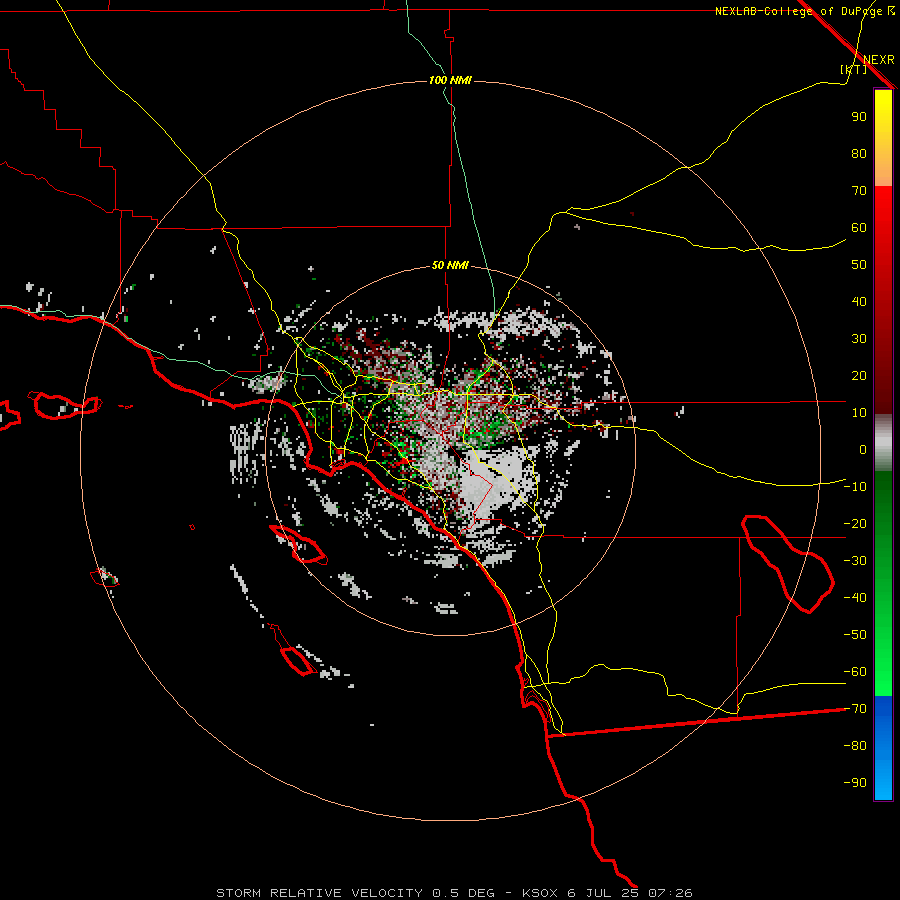Click the 60 value on the velocity scale
This screenshot has width=900, height=900.
tap(859, 227)
